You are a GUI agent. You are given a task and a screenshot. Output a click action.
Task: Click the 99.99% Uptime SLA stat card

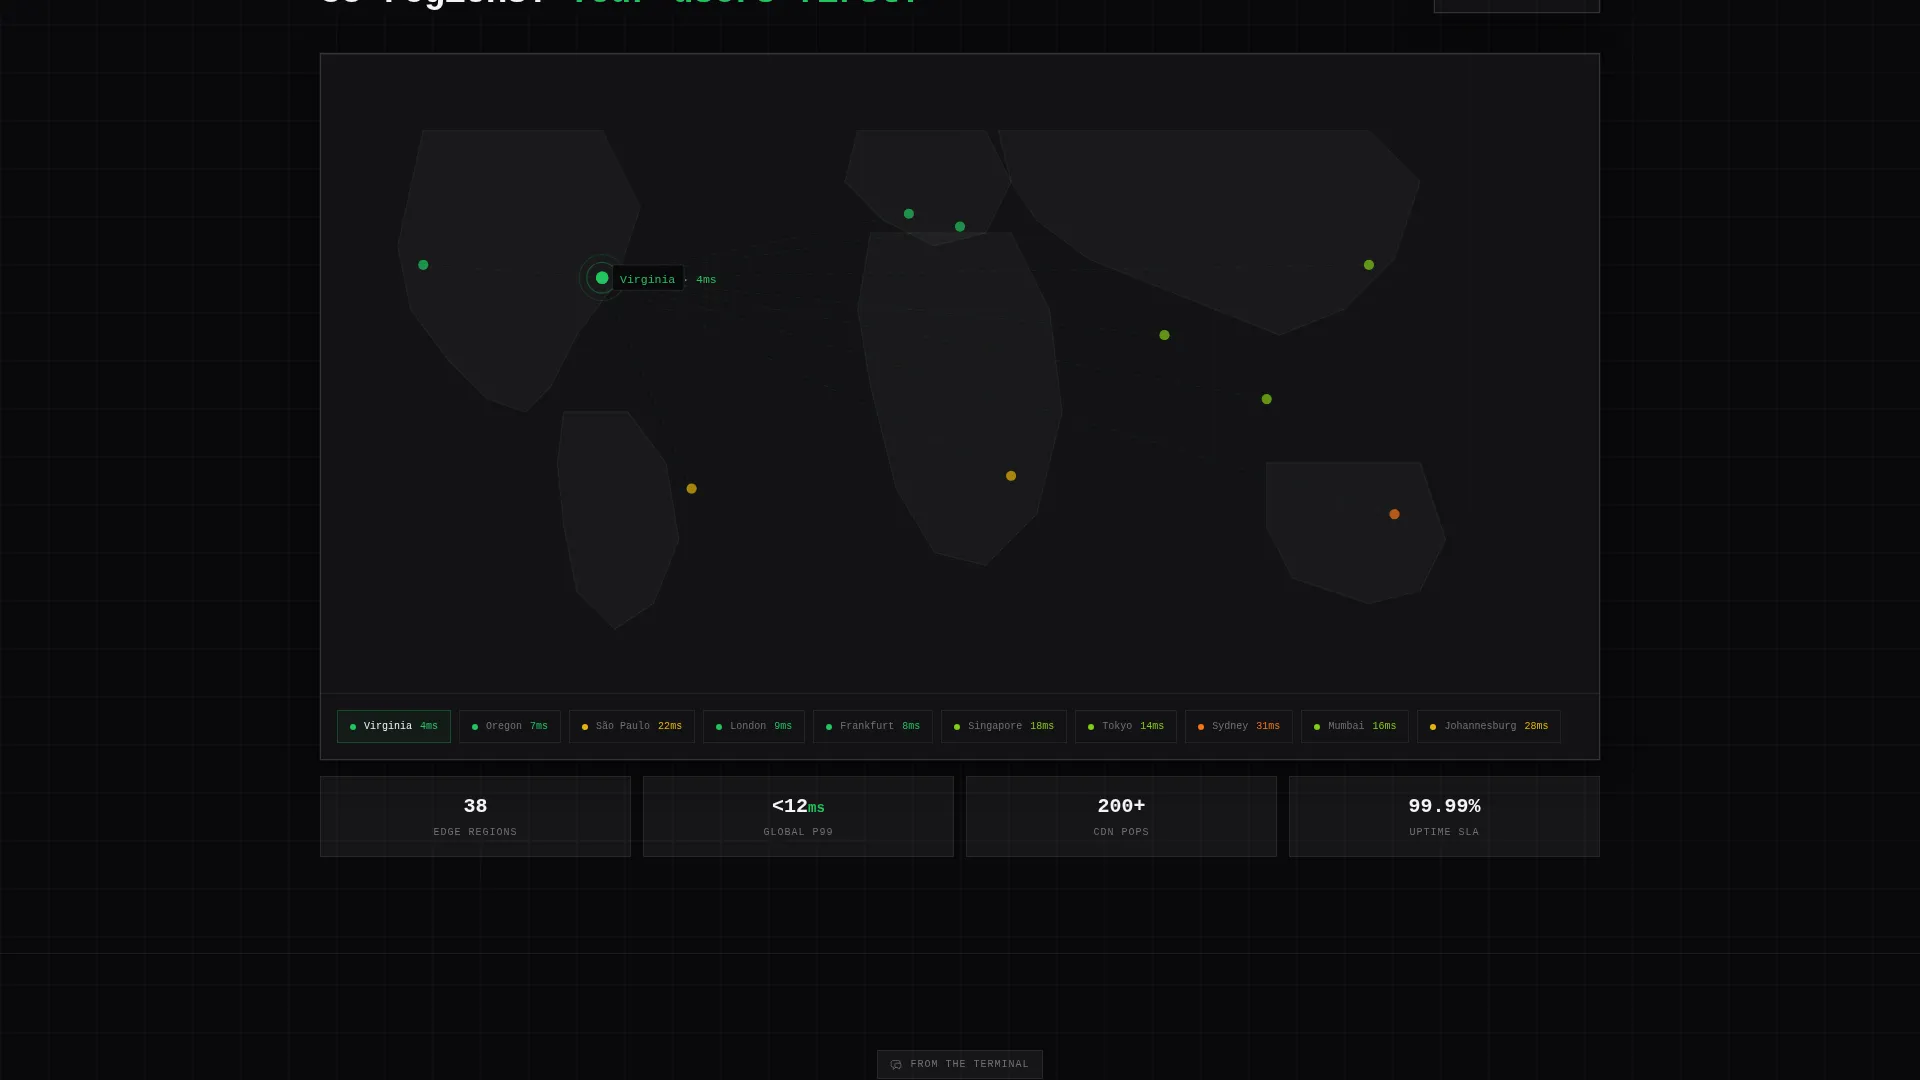(1444, 816)
